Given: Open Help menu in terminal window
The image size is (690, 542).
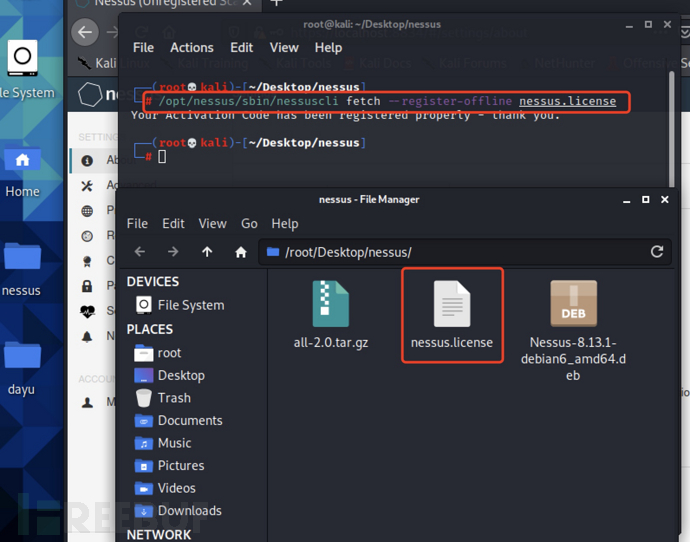Looking at the screenshot, I should (328, 48).
